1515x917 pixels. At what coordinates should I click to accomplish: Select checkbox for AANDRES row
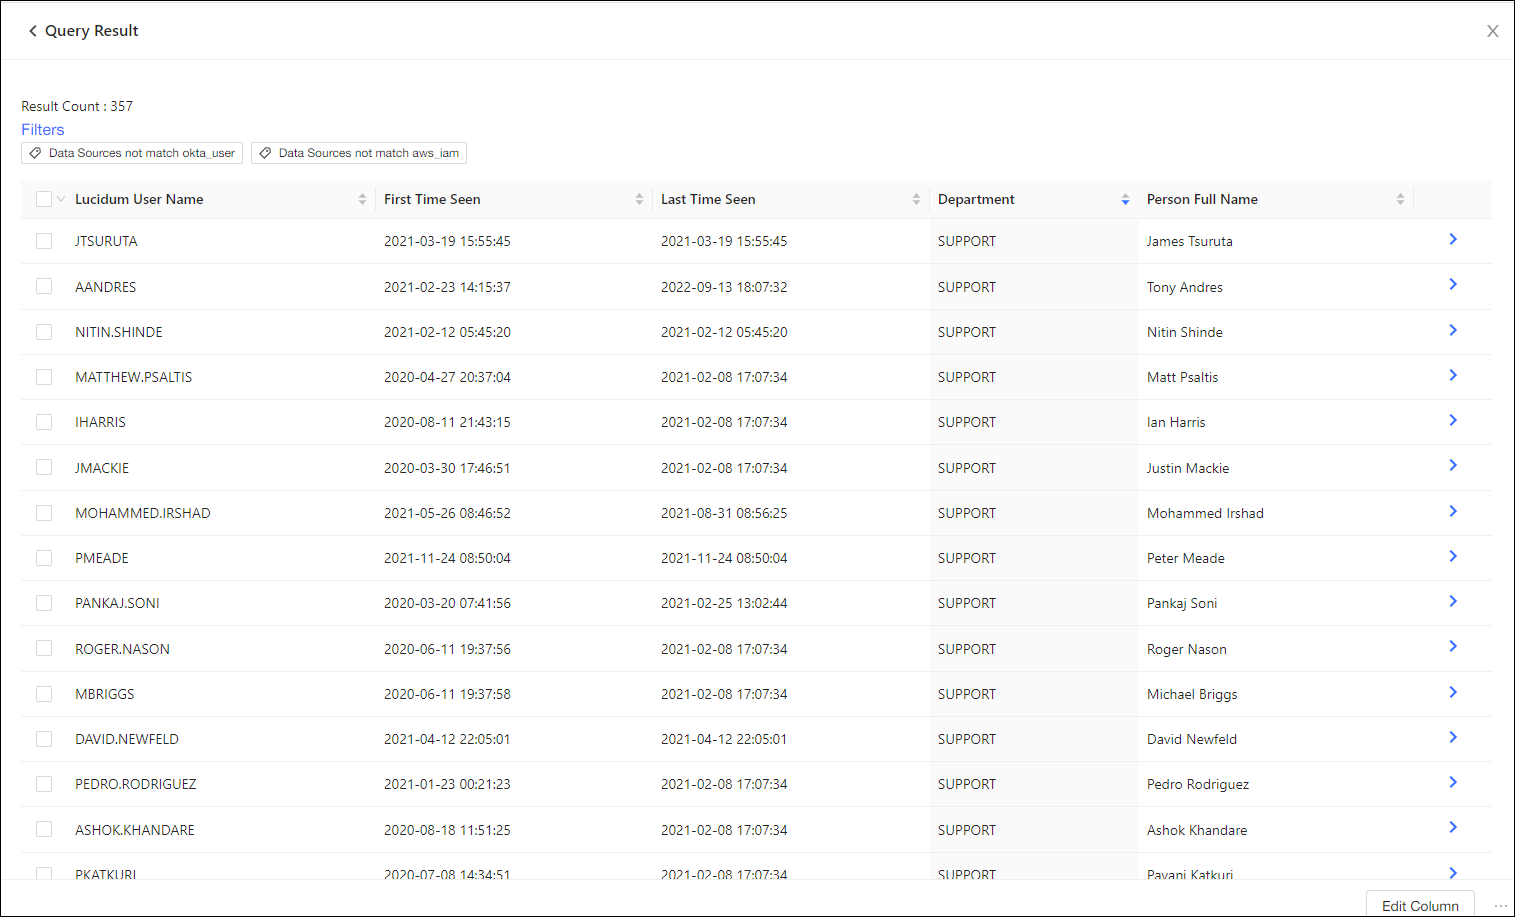pyautogui.click(x=44, y=286)
